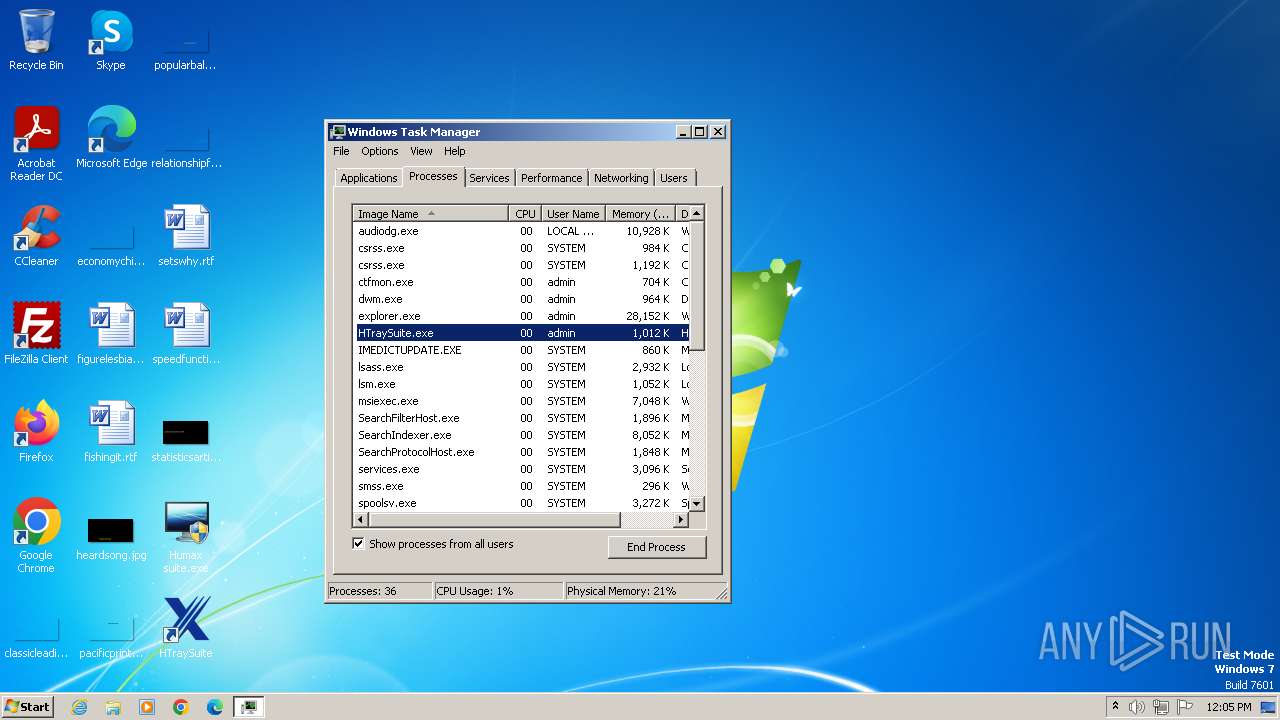Viewport: 1280px width, 720px height.
Task: Select the lsass.exe process
Action: pyautogui.click(x=521, y=367)
